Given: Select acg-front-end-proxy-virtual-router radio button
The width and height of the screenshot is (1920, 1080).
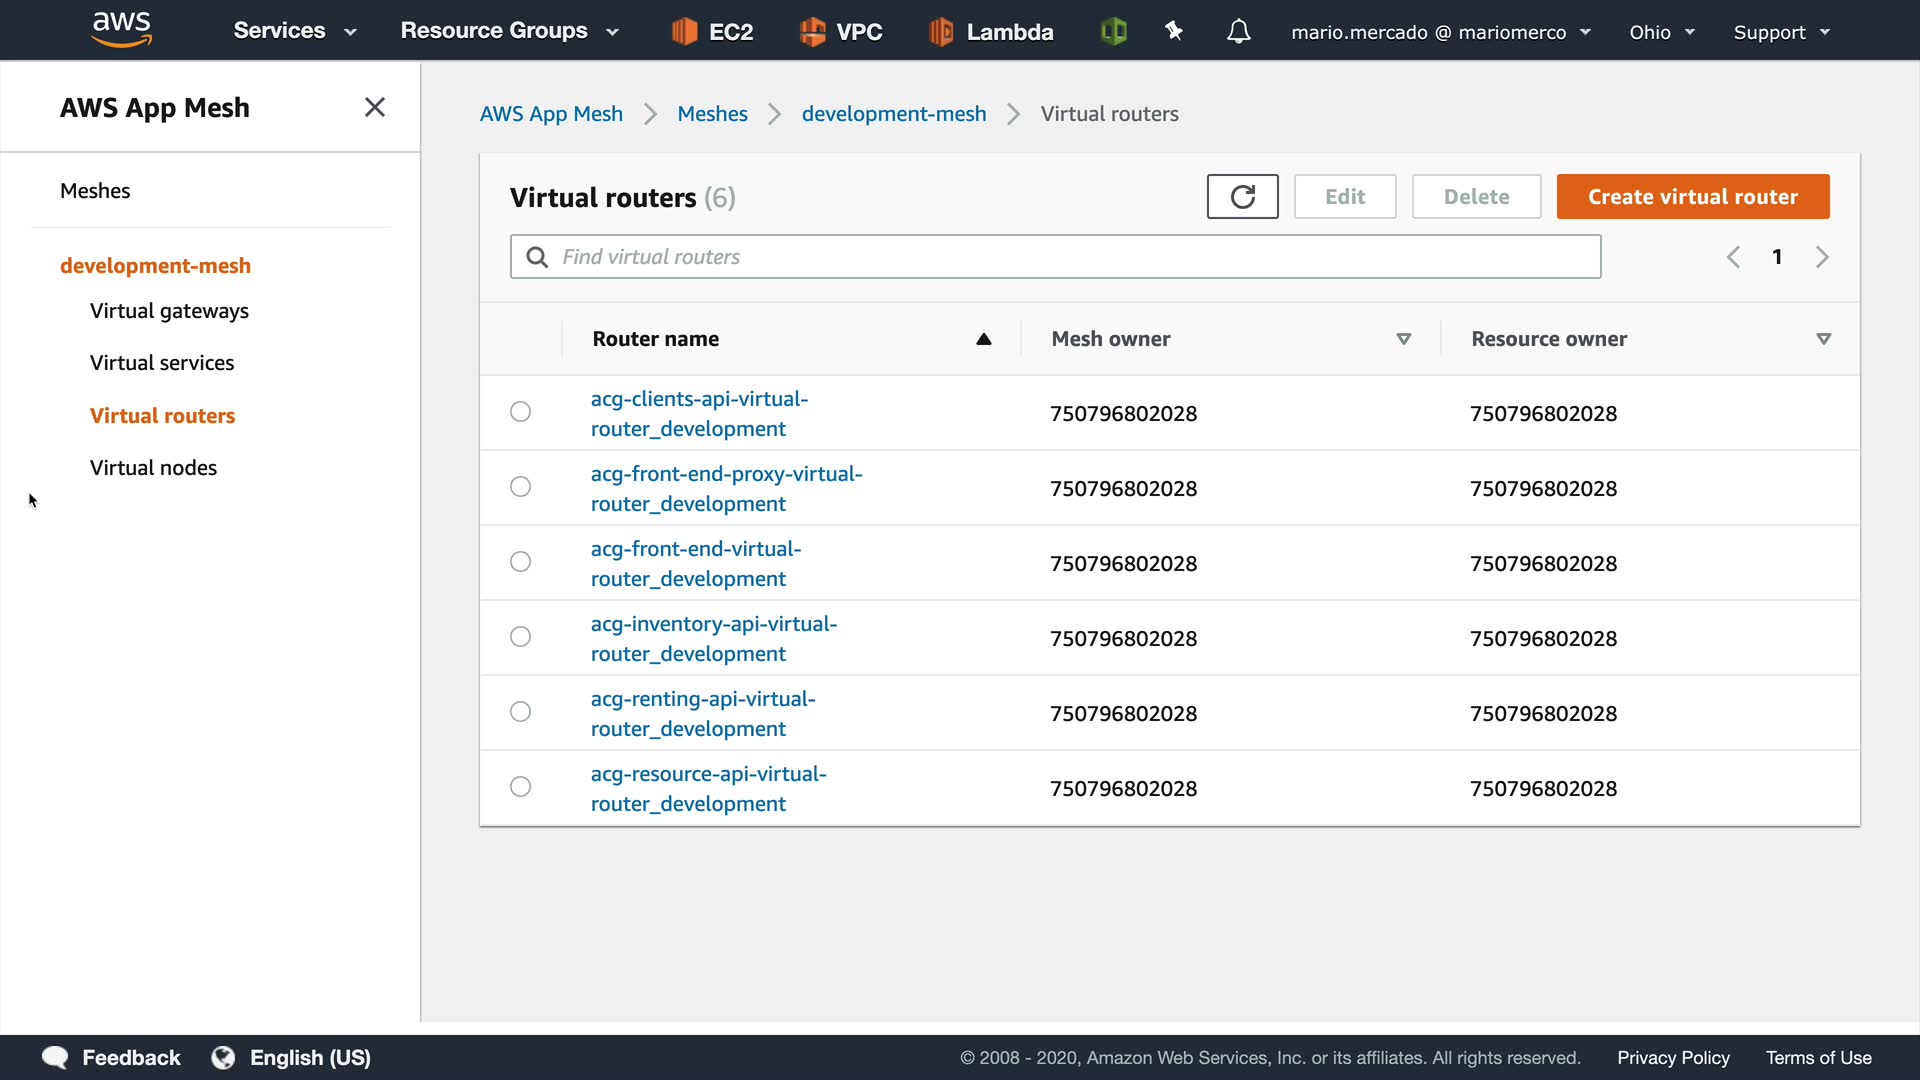Looking at the screenshot, I should click(x=520, y=487).
